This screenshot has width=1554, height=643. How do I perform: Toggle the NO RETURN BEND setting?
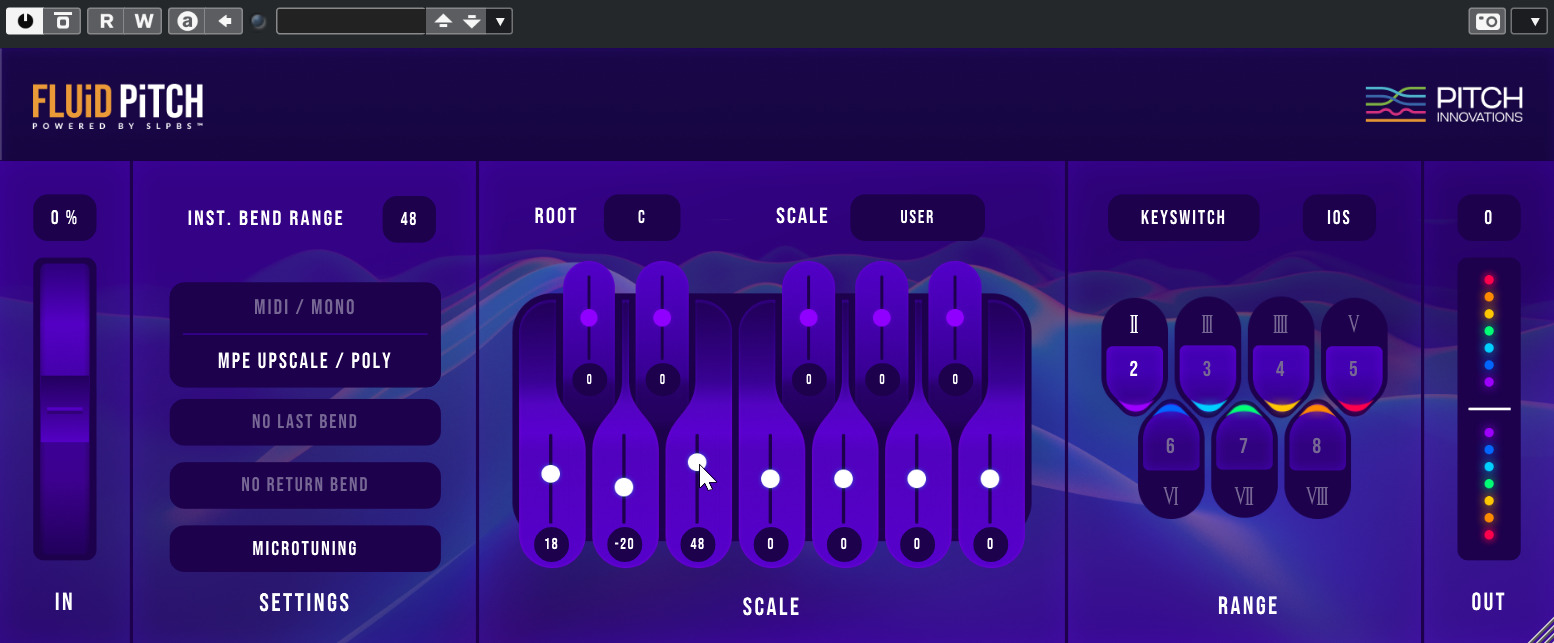coord(305,485)
